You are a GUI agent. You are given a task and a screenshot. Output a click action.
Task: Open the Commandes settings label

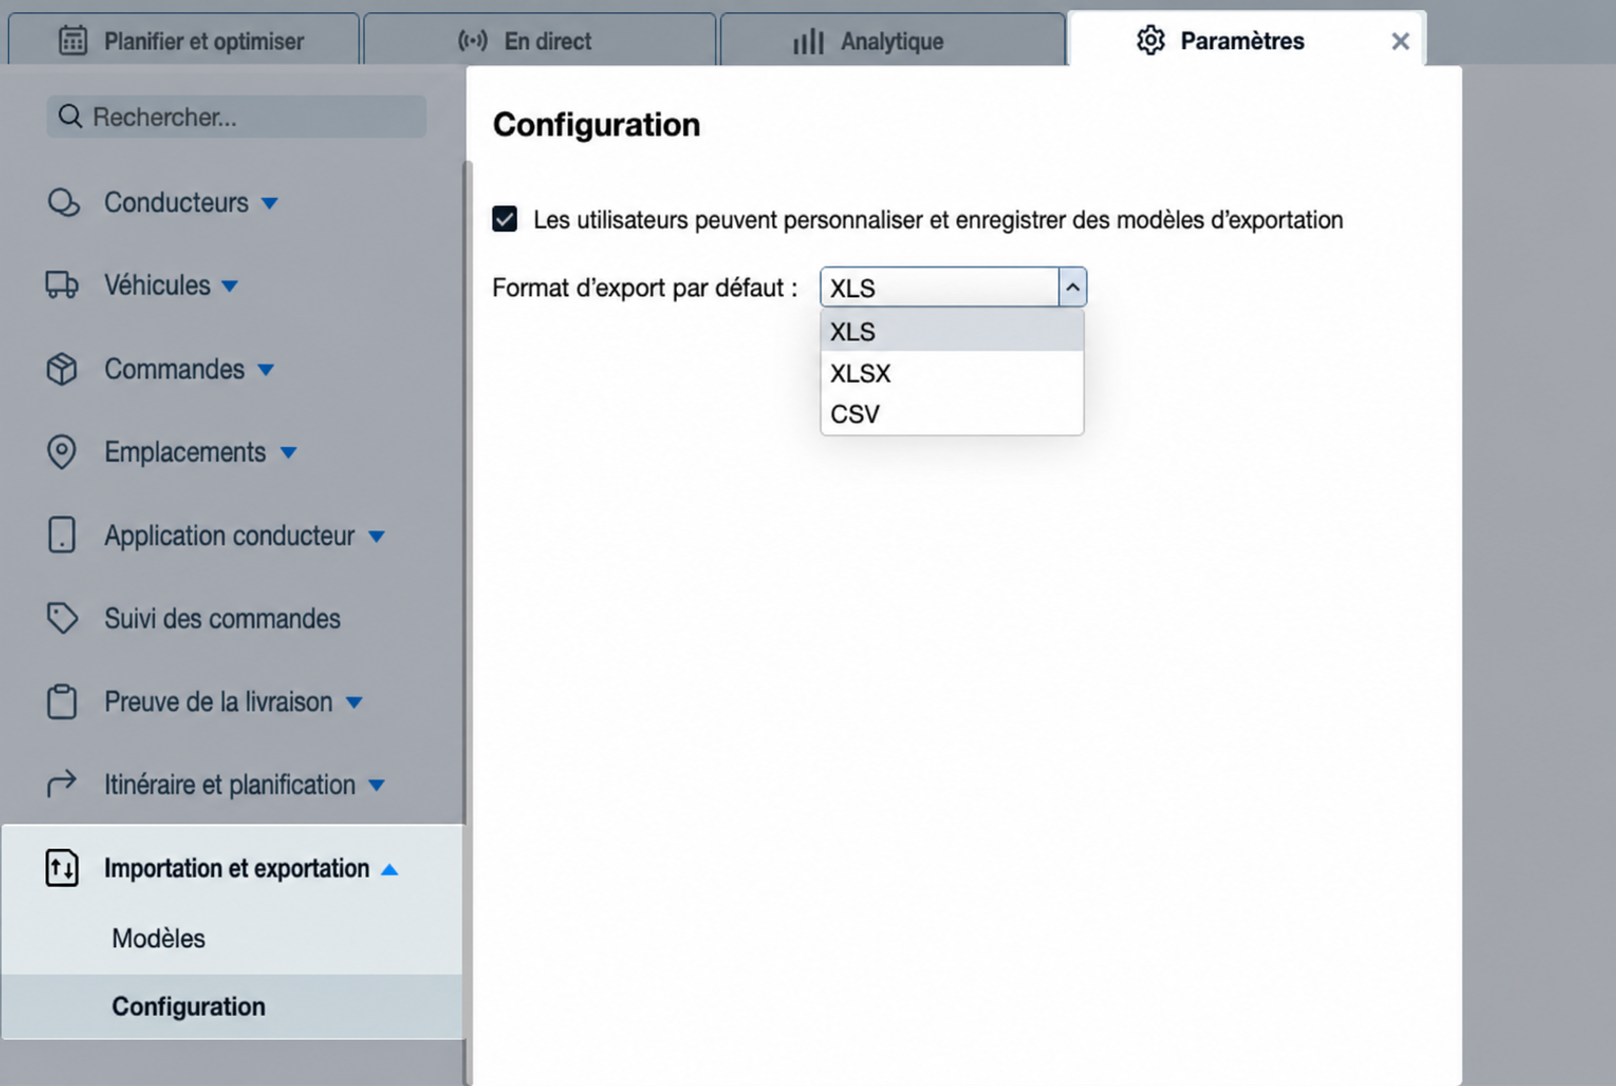174,369
